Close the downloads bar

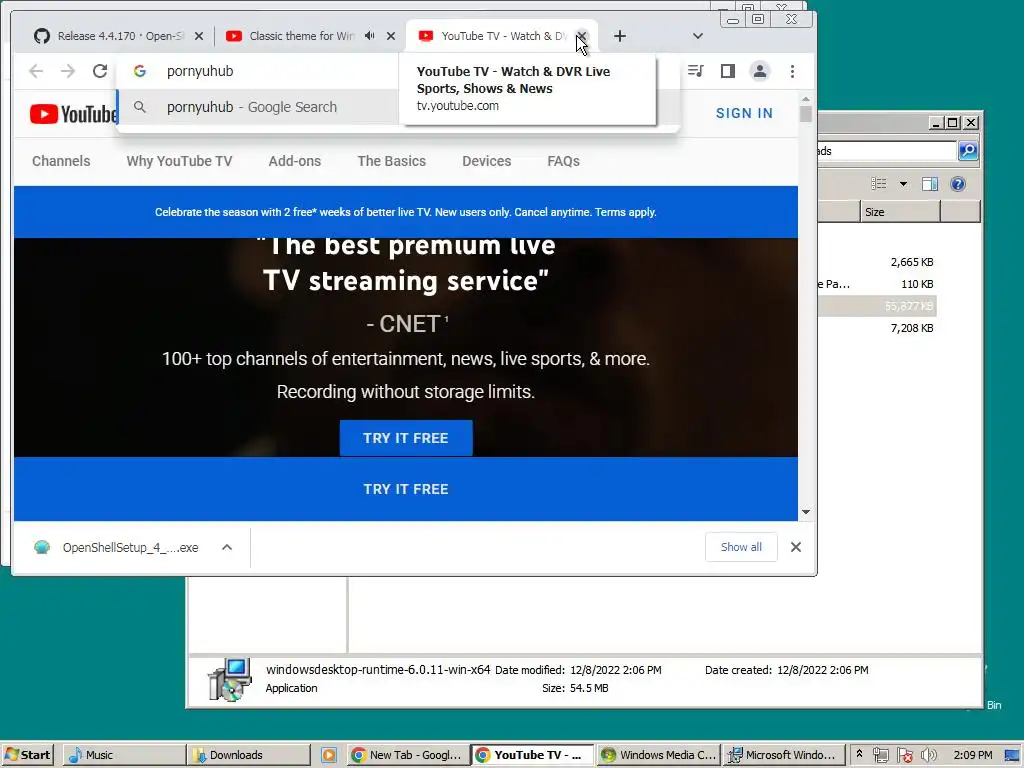(x=795, y=547)
